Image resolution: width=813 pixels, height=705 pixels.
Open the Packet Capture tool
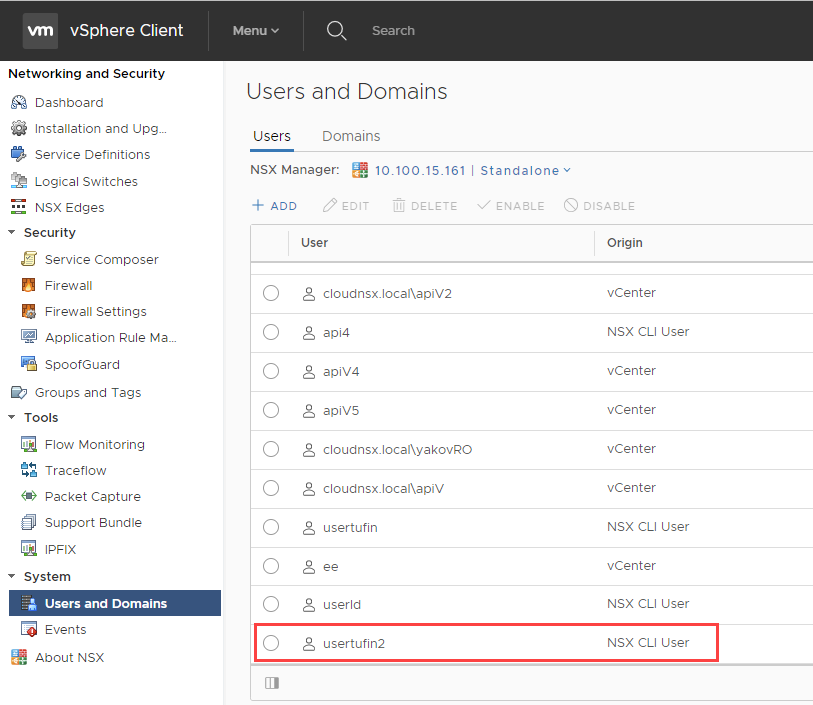[x=93, y=497]
